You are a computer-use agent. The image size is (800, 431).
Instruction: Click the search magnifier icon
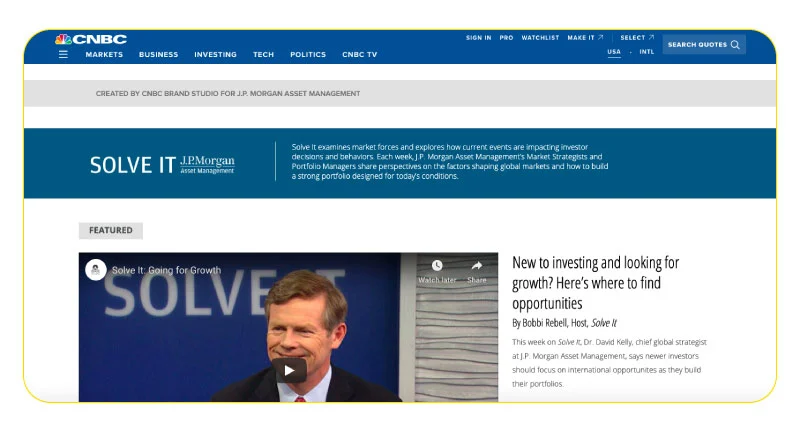[x=735, y=45]
